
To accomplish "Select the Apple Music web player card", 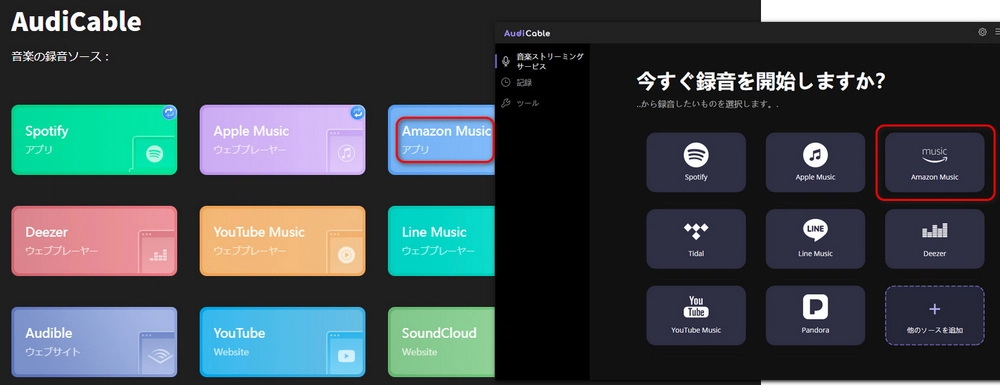I will (x=283, y=140).
